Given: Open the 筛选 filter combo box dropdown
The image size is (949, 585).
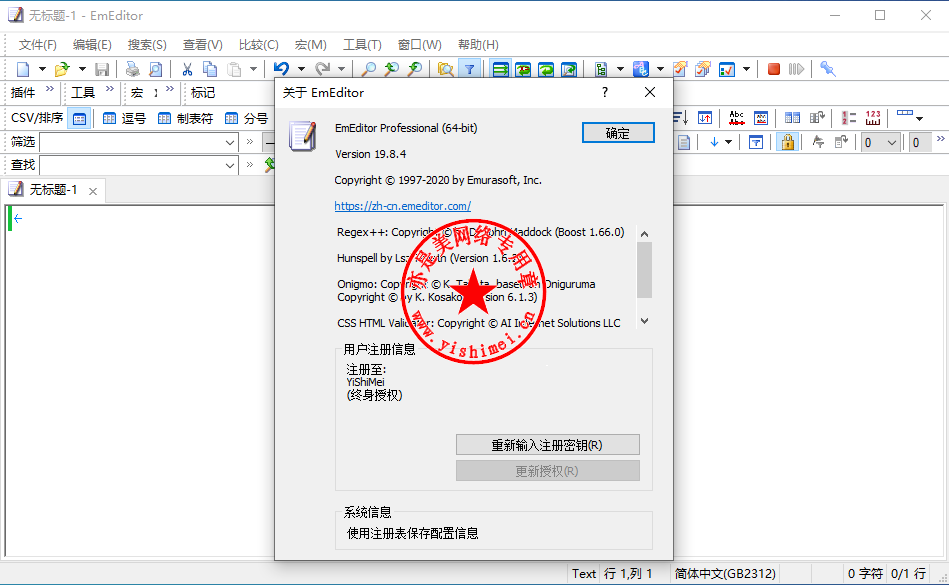Looking at the screenshot, I should click(x=229, y=142).
